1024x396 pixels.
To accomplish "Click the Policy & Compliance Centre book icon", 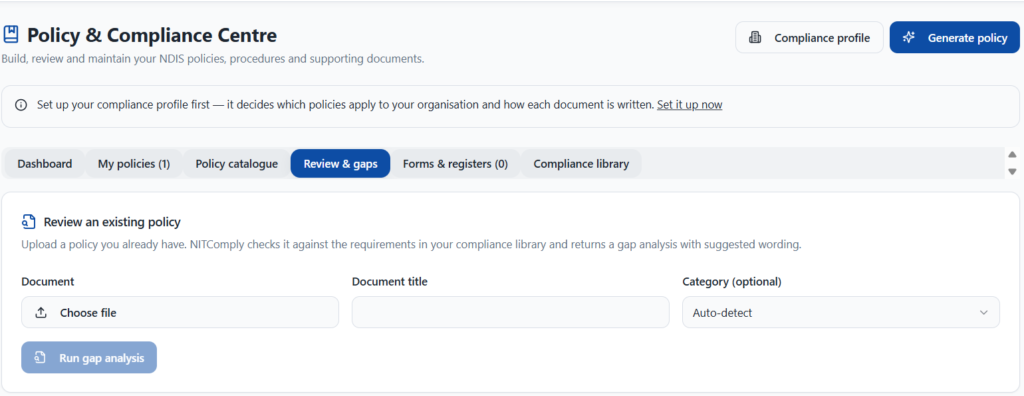I will click(11, 35).
